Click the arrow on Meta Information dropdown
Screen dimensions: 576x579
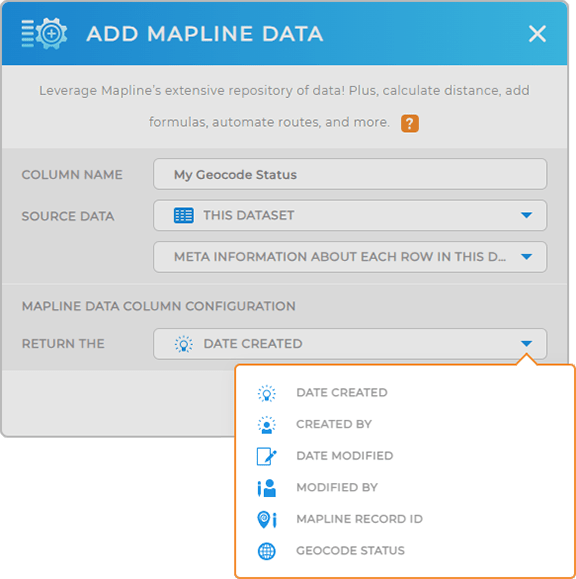[527, 257]
